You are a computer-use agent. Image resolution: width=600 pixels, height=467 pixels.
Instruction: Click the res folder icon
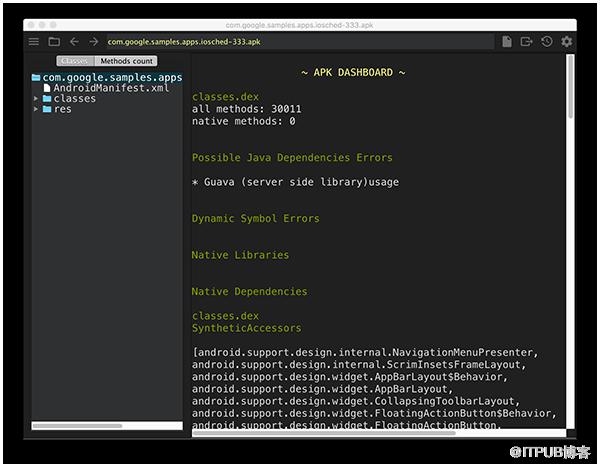(x=47, y=109)
